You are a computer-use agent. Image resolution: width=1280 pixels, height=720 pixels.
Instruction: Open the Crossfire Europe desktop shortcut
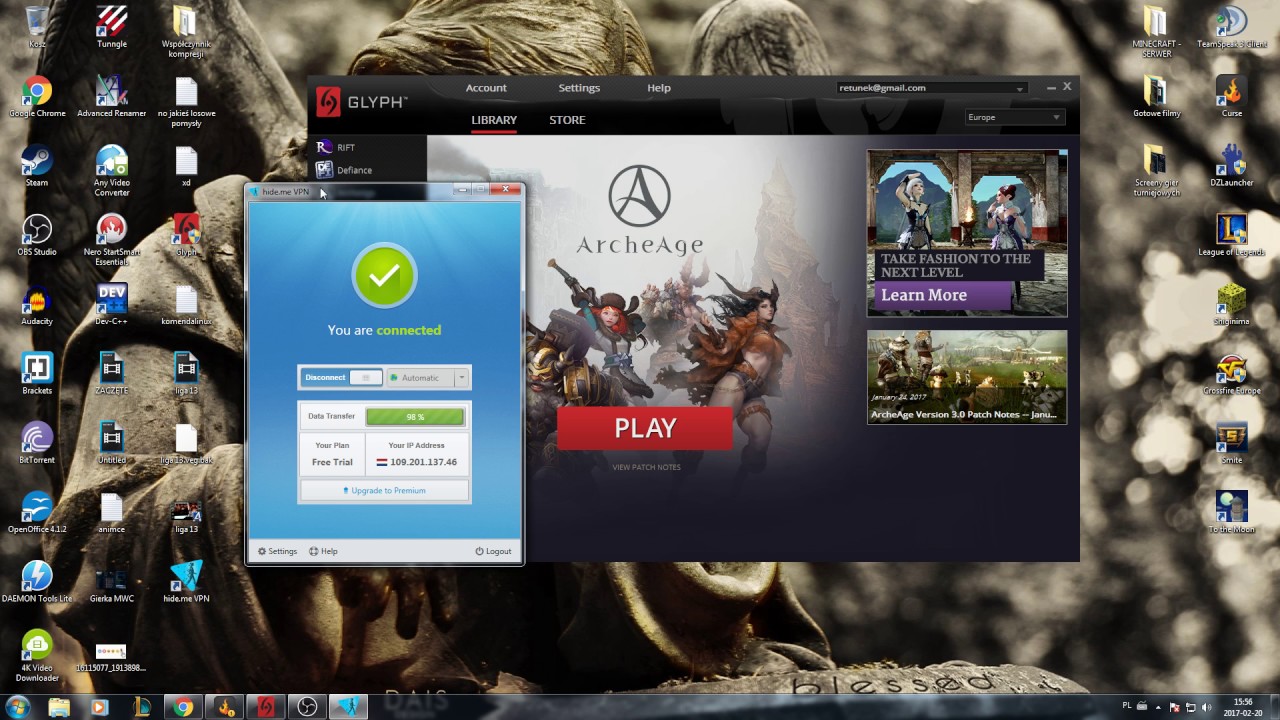1231,372
